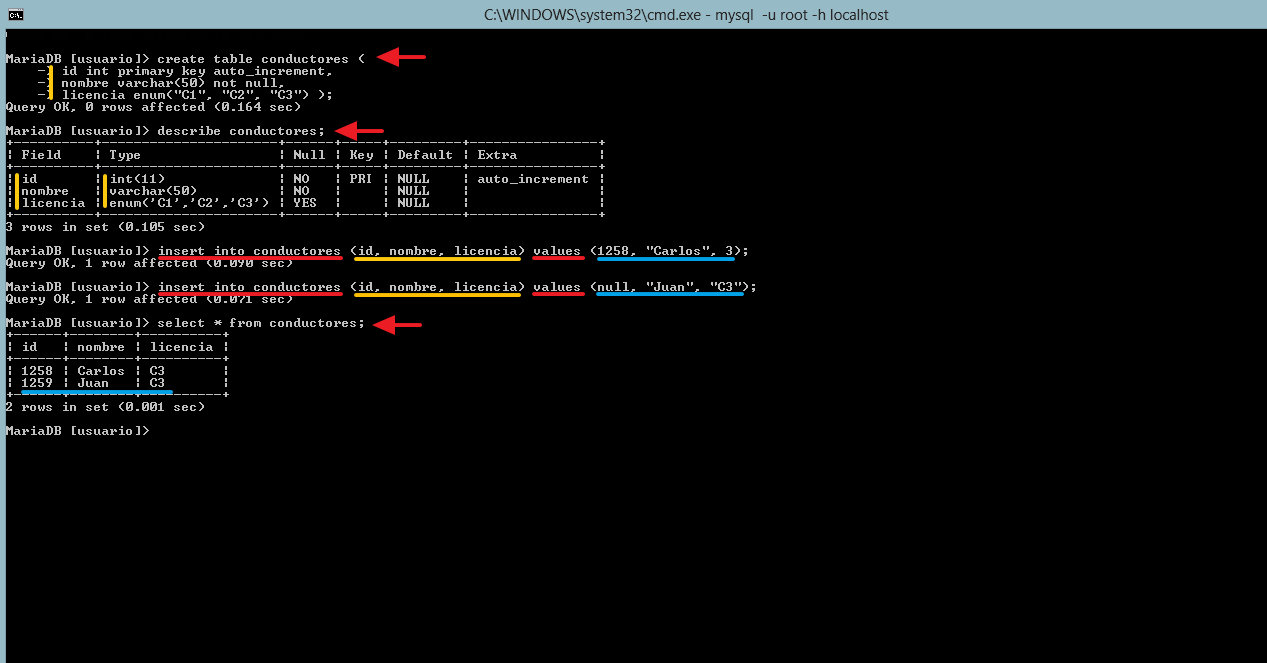Click the Type column header in the describe output
Image resolution: width=1267 pixels, height=663 pixels.
(x=125, y=155)
